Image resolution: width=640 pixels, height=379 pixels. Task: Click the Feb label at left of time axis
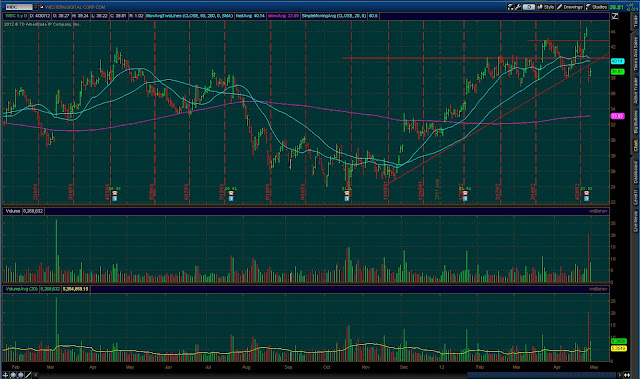[x=16, y=367]
